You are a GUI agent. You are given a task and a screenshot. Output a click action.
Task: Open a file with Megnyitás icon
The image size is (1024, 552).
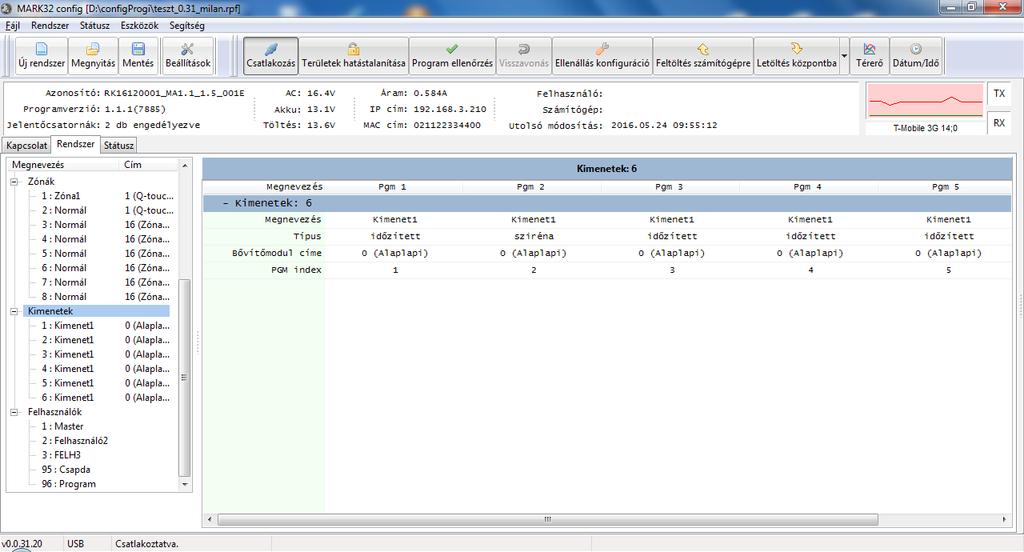(93, 56)
